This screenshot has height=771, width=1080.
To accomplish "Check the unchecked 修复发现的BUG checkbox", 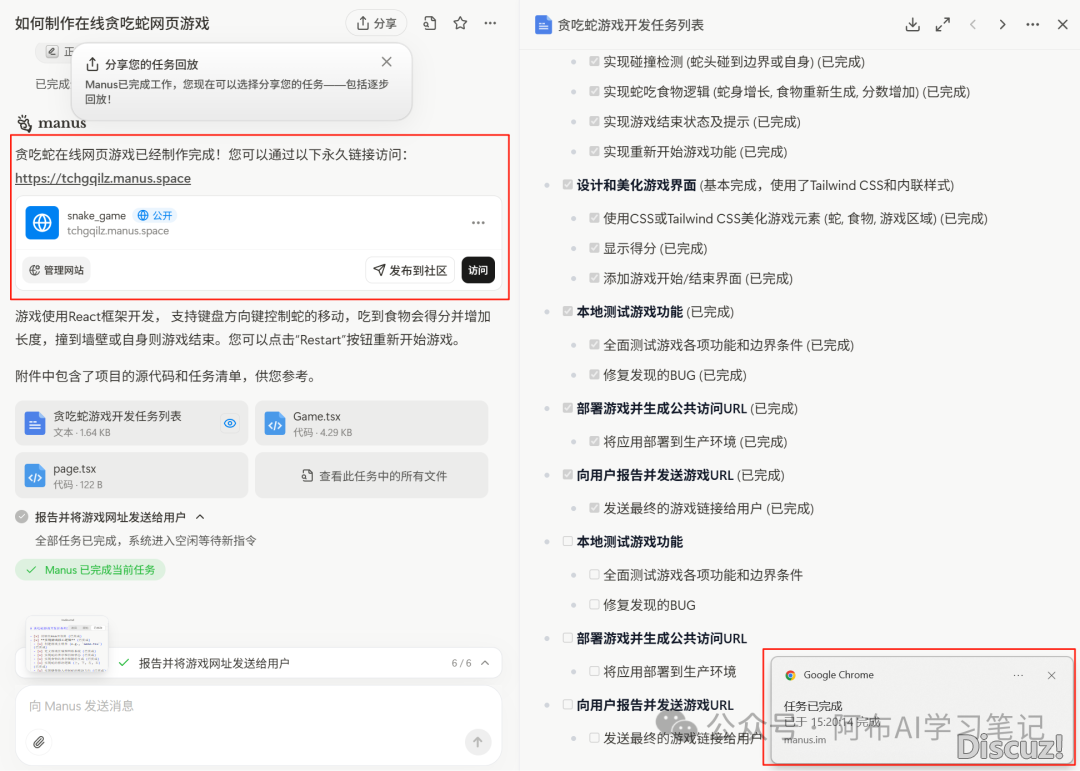I will (x=594, y=604).
